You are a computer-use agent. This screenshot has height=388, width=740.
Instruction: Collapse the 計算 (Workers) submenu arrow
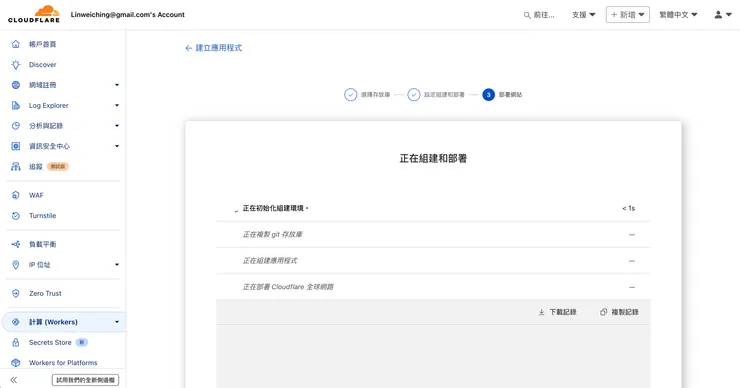coord(117,322)
